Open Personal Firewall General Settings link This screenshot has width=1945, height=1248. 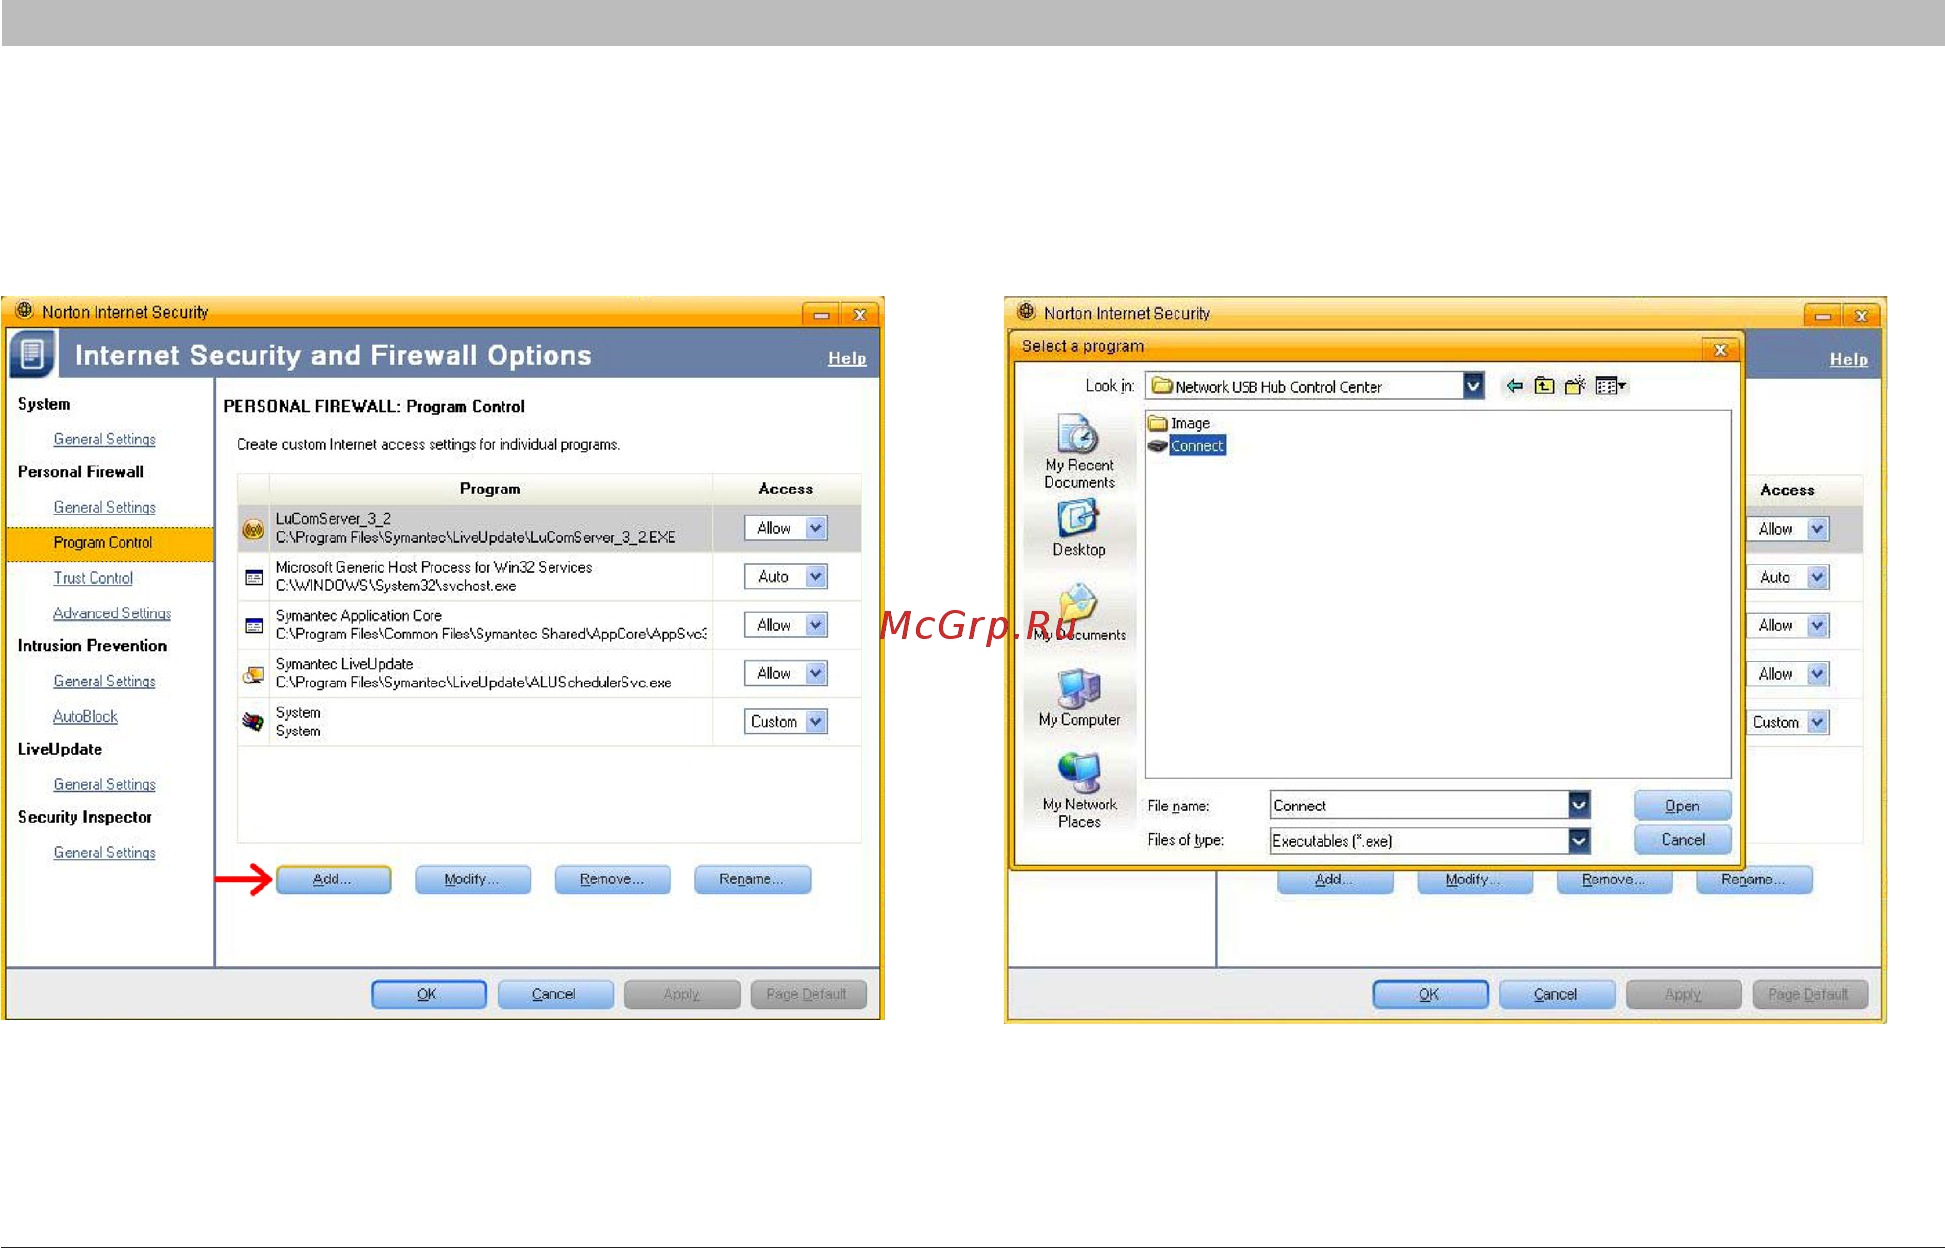pos(104,507)
